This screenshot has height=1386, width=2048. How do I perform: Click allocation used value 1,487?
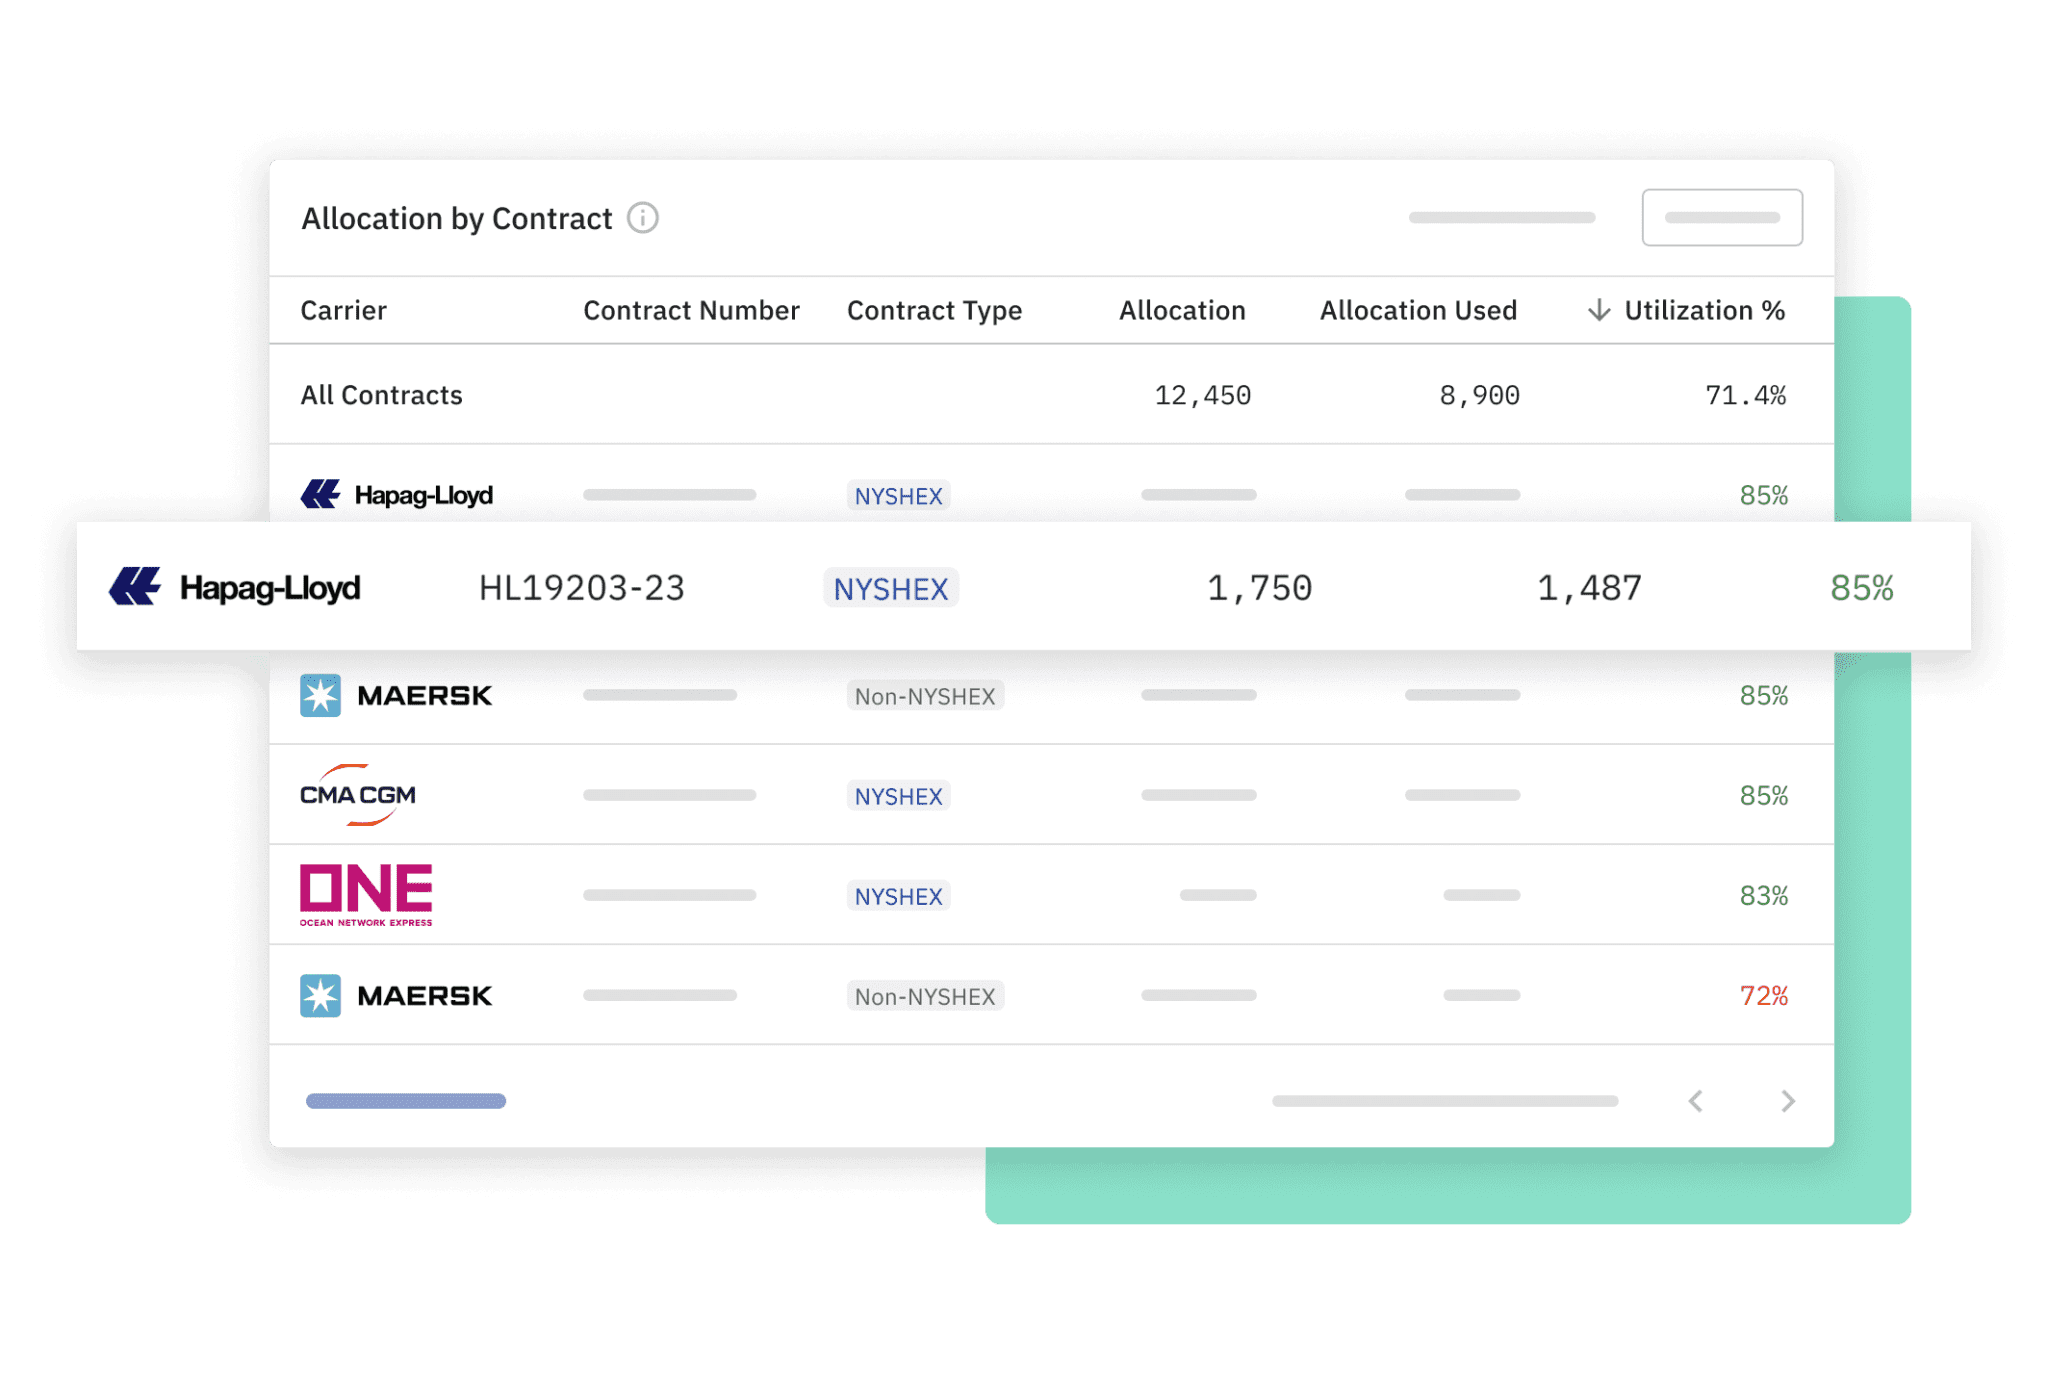1589,588
